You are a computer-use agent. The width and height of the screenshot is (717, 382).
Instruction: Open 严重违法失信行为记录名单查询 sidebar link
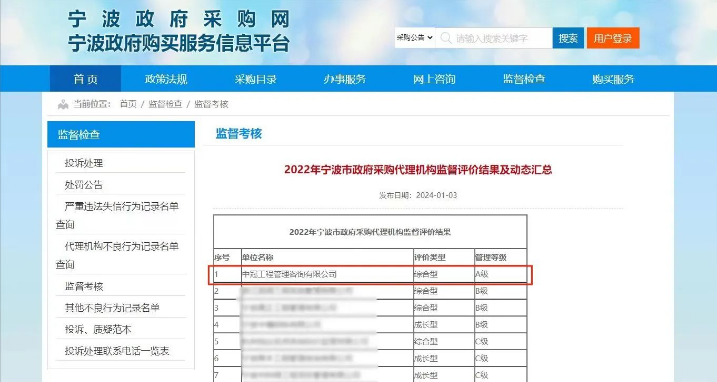(x=118, y=215)
